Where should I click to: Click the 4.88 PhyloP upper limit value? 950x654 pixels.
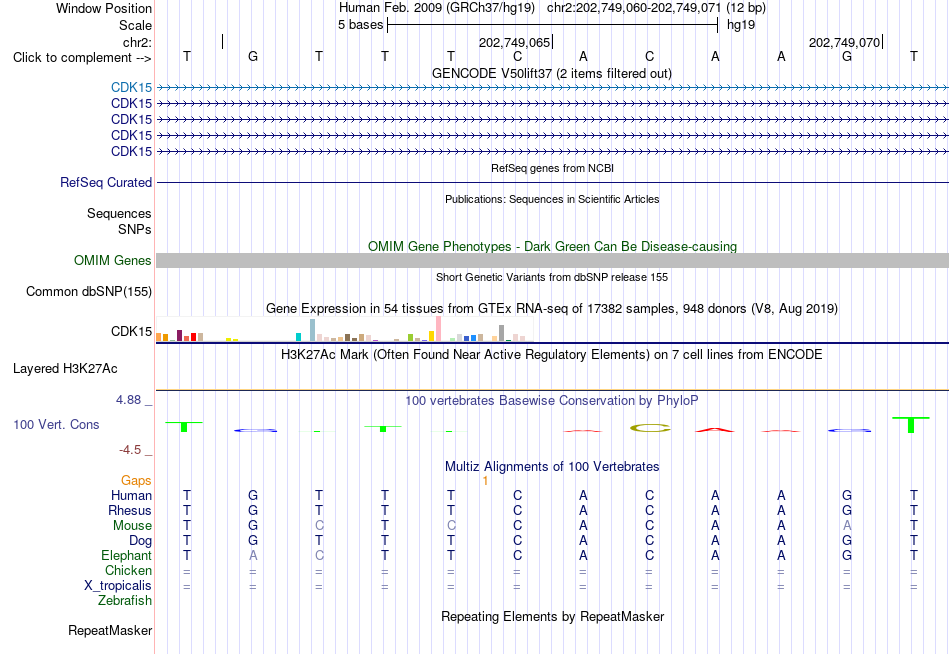click(x=128, y=400)
